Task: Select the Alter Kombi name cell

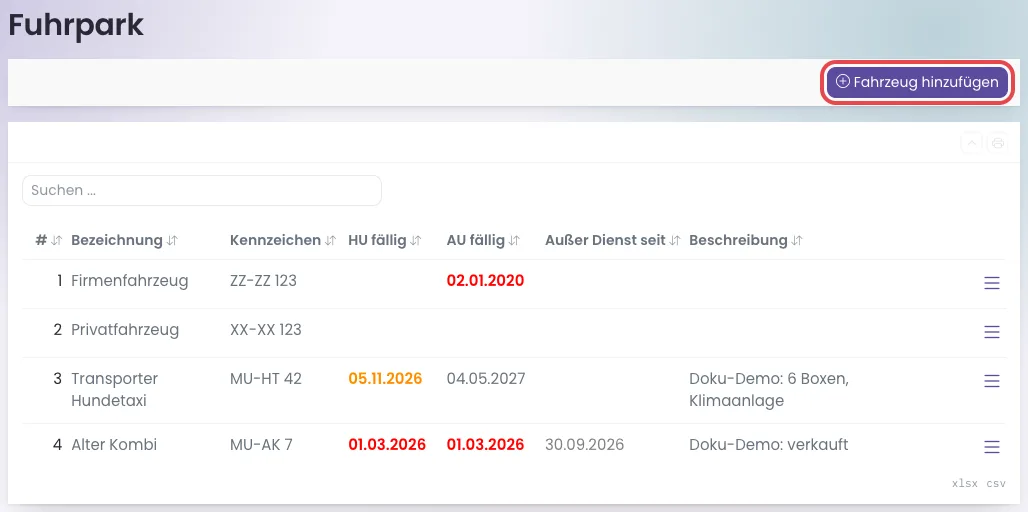Action: coord(114,445)
